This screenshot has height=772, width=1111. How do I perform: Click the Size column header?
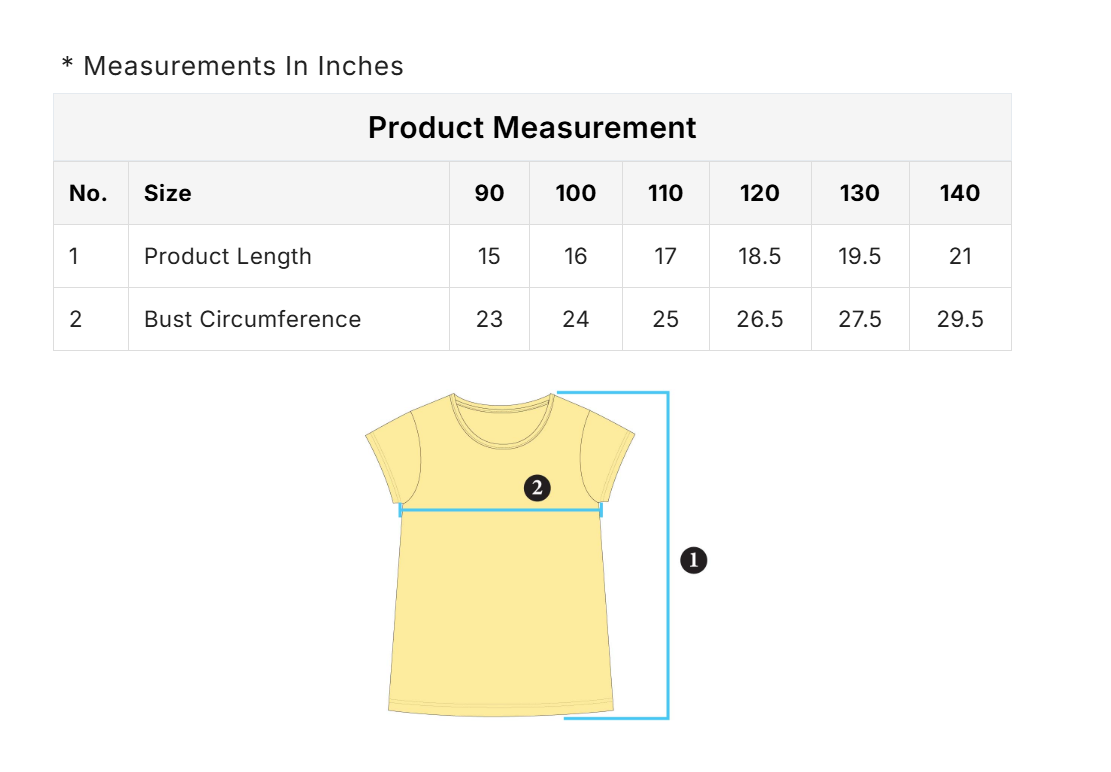[168, 193]
